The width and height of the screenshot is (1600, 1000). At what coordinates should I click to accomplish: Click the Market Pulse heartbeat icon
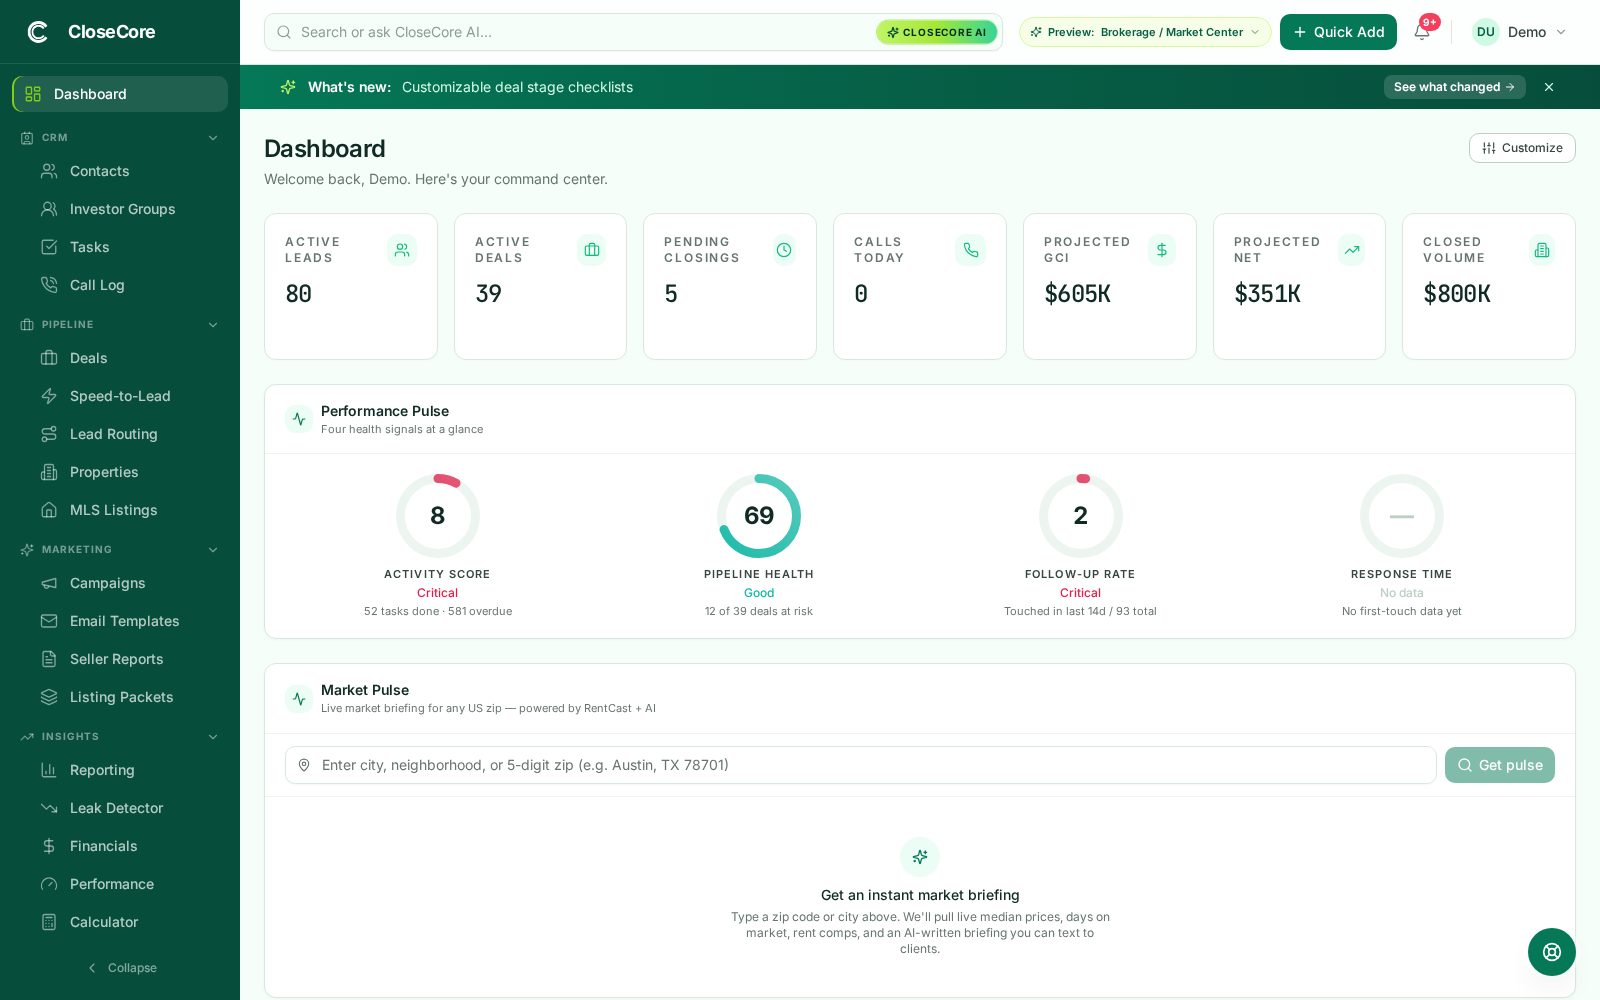click(299, 698)
